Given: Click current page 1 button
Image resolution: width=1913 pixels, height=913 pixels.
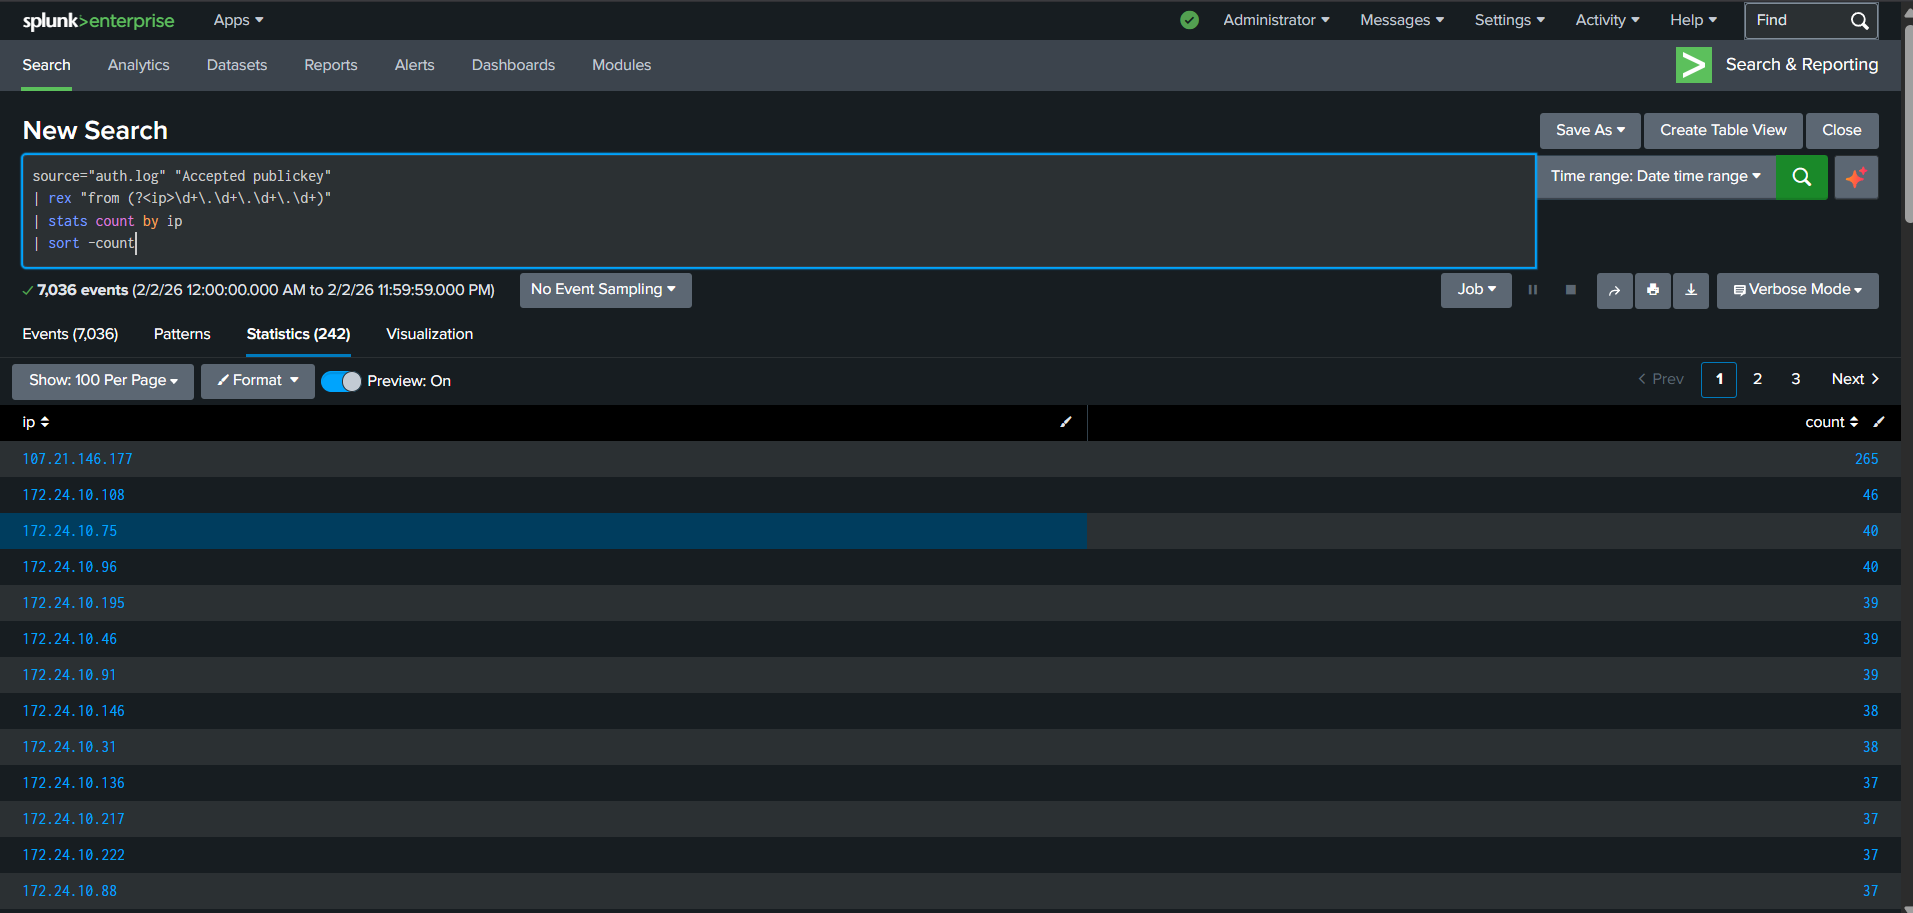Looking at the screenshot, I should pos(1719,380).
